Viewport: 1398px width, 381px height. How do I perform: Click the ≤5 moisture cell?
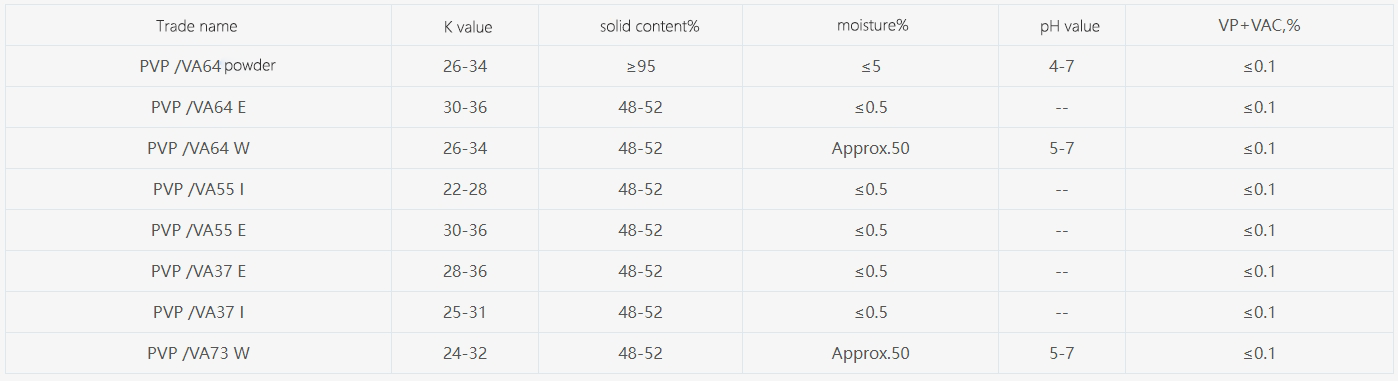(x=871, y=66)
